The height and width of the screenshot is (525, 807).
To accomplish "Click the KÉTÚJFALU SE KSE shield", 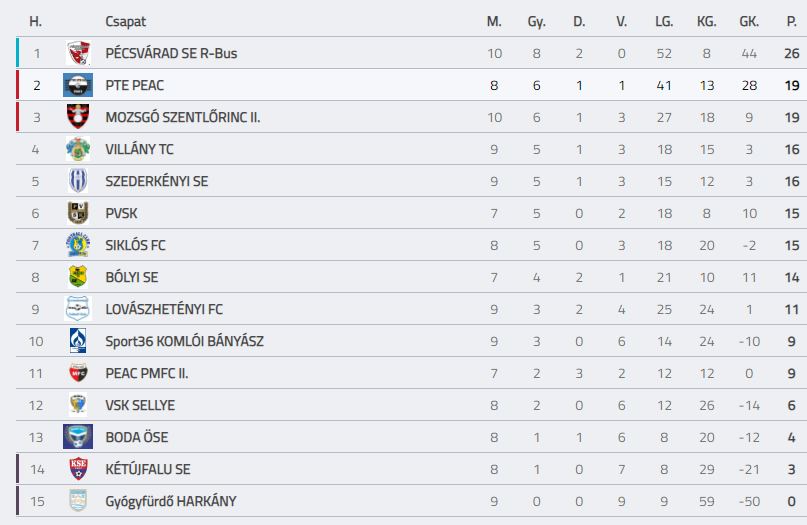I will tap(78, 469).
